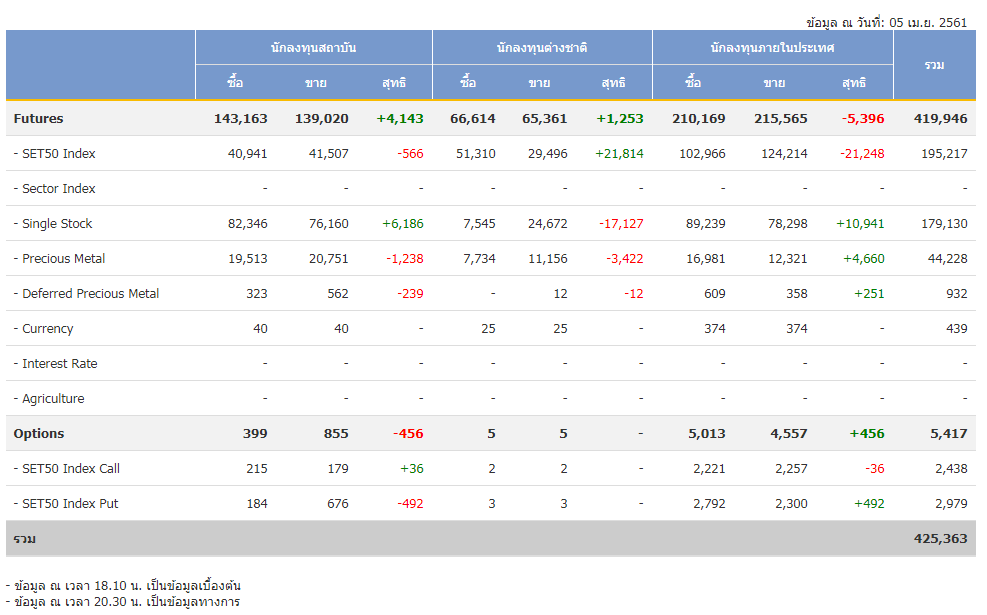Click the นักลงทุนสถาบัน column group header

pos(313,48)
